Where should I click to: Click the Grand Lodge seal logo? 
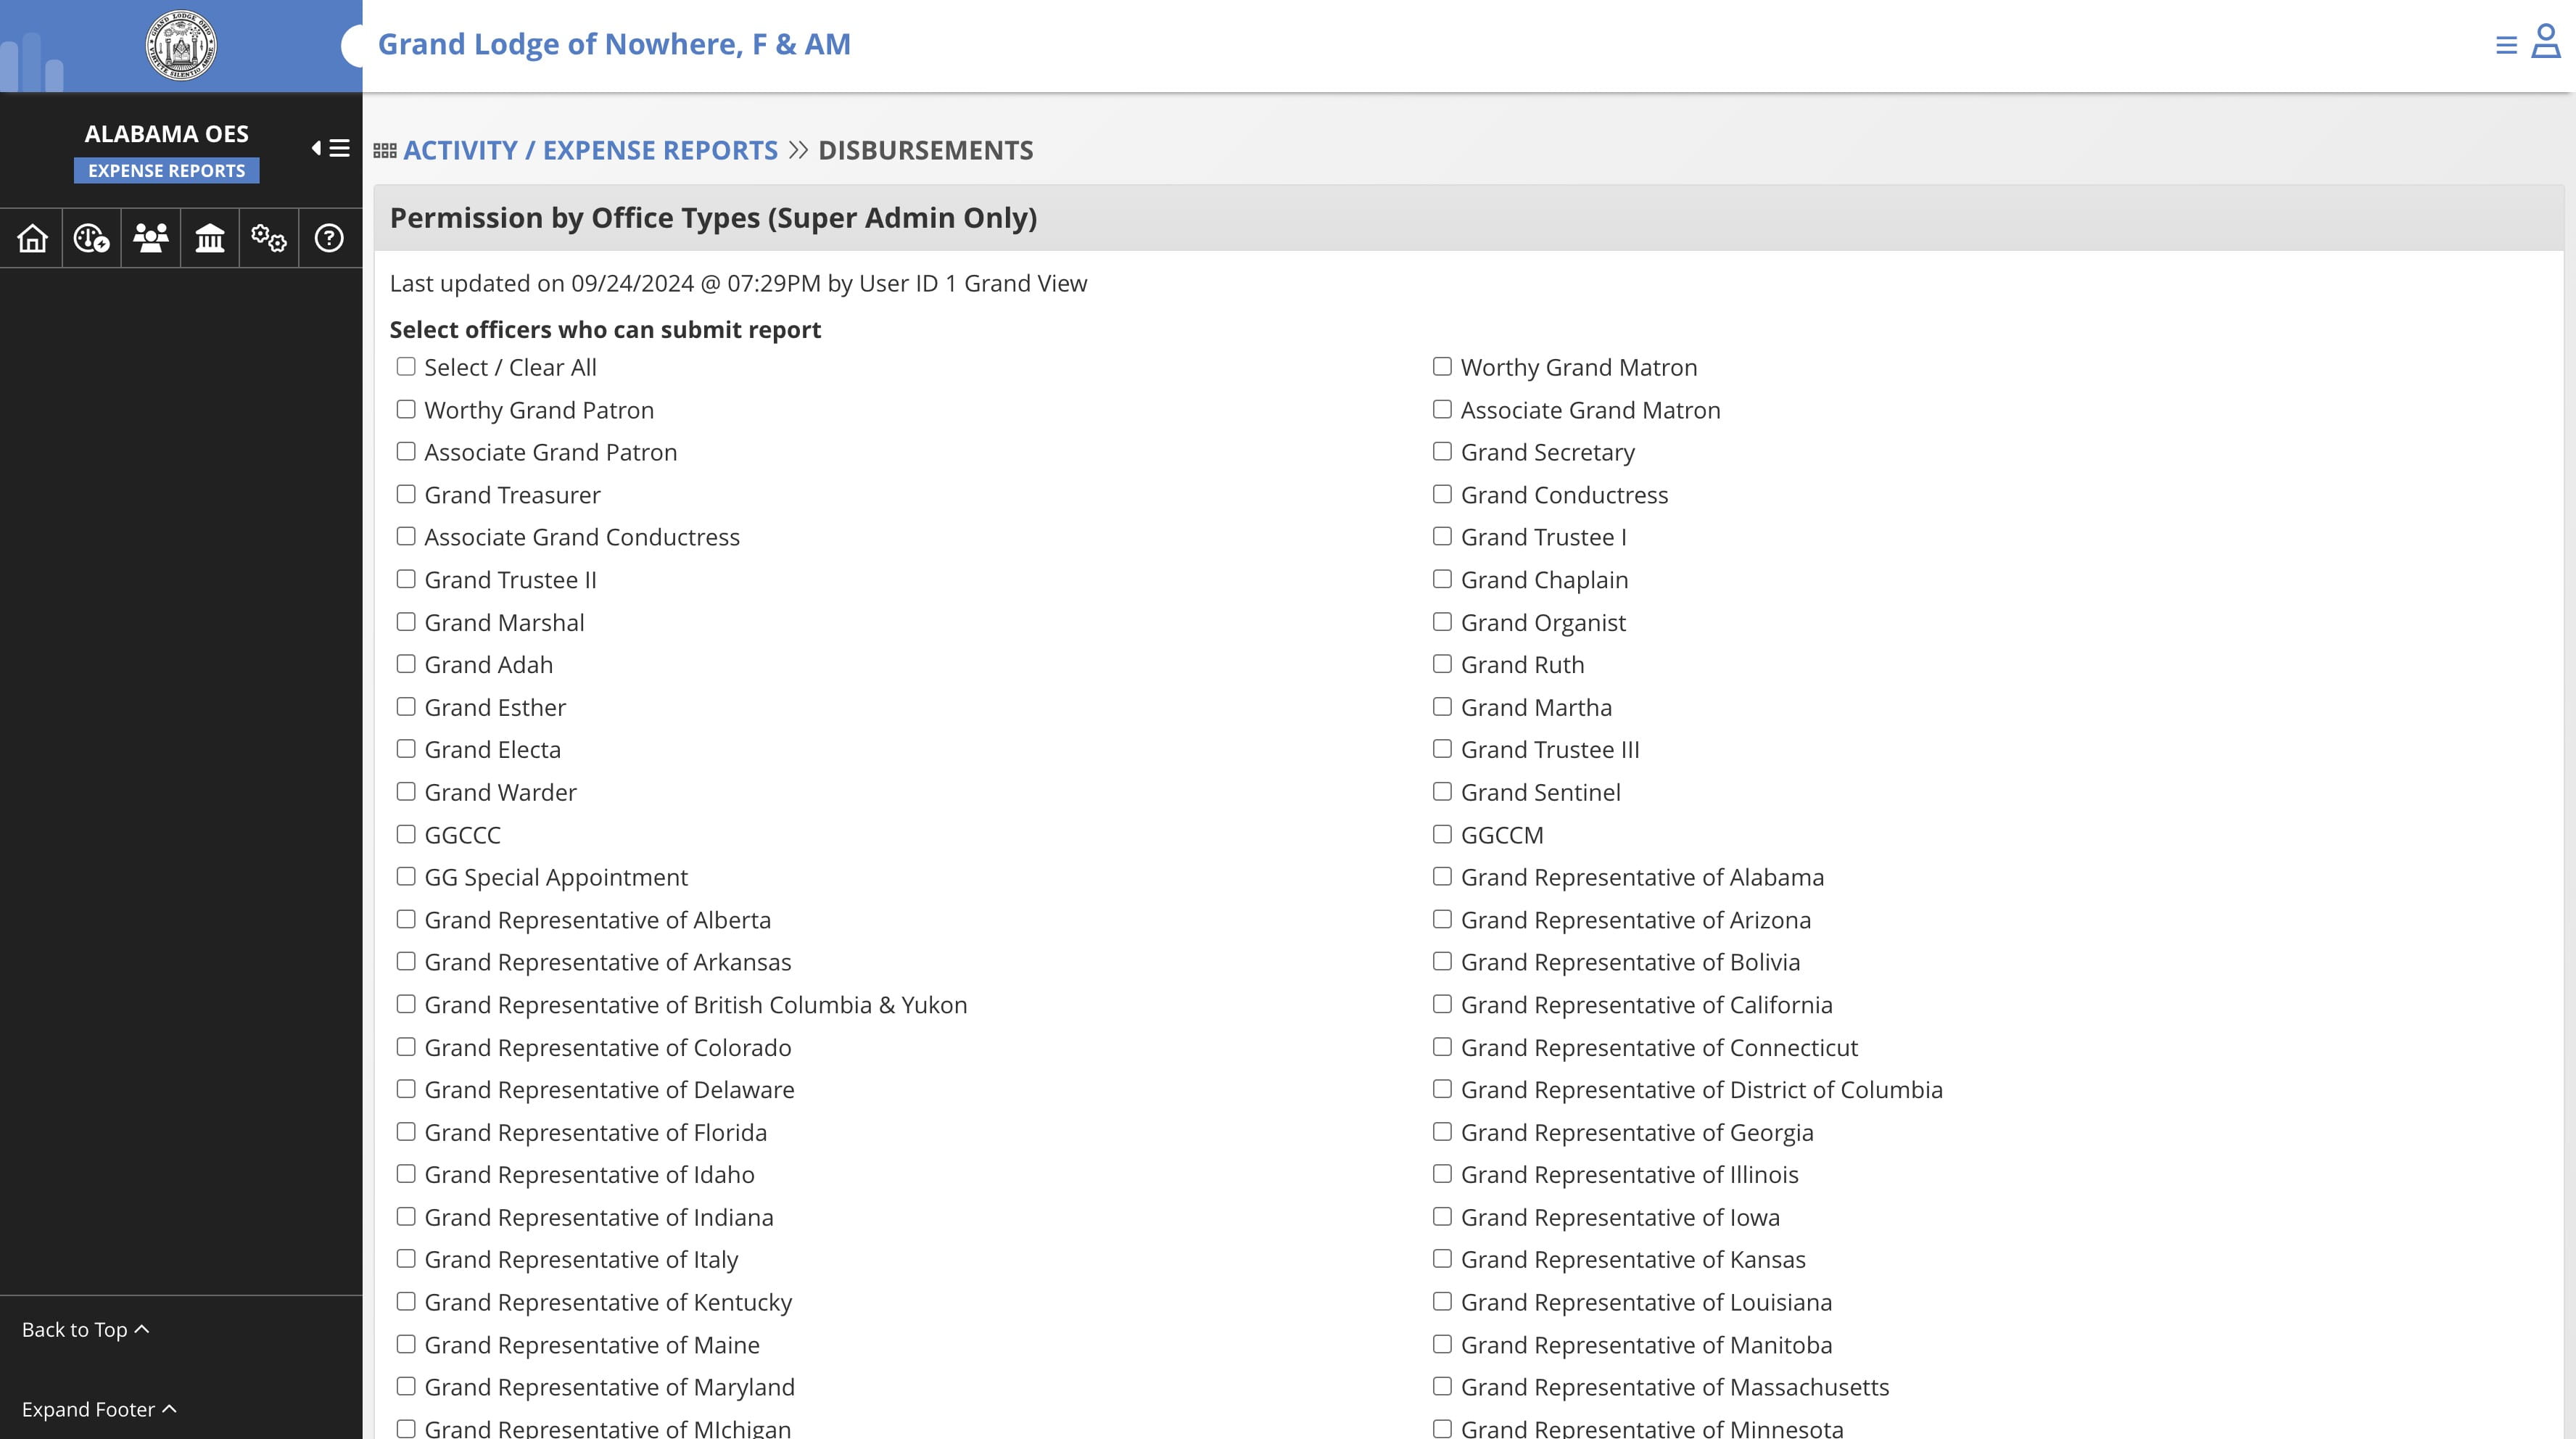click(x=181, y=45)
